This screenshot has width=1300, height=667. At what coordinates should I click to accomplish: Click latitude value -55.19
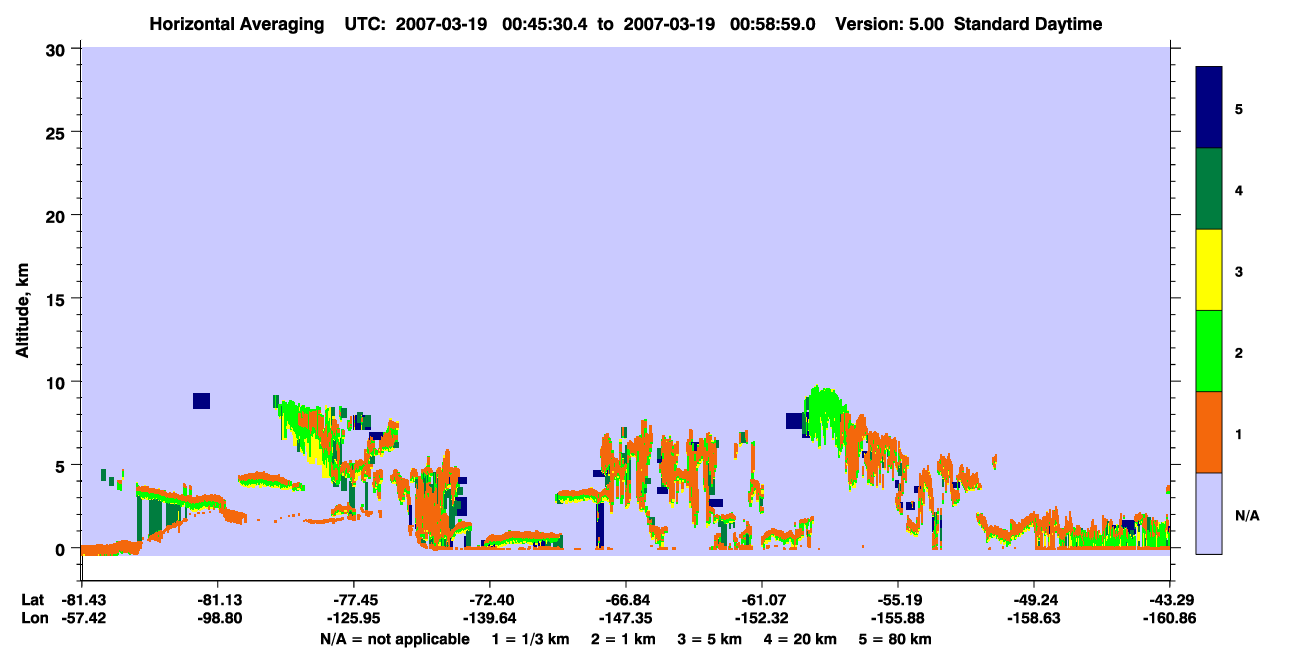pyautogui.click(x=897, y=600)
